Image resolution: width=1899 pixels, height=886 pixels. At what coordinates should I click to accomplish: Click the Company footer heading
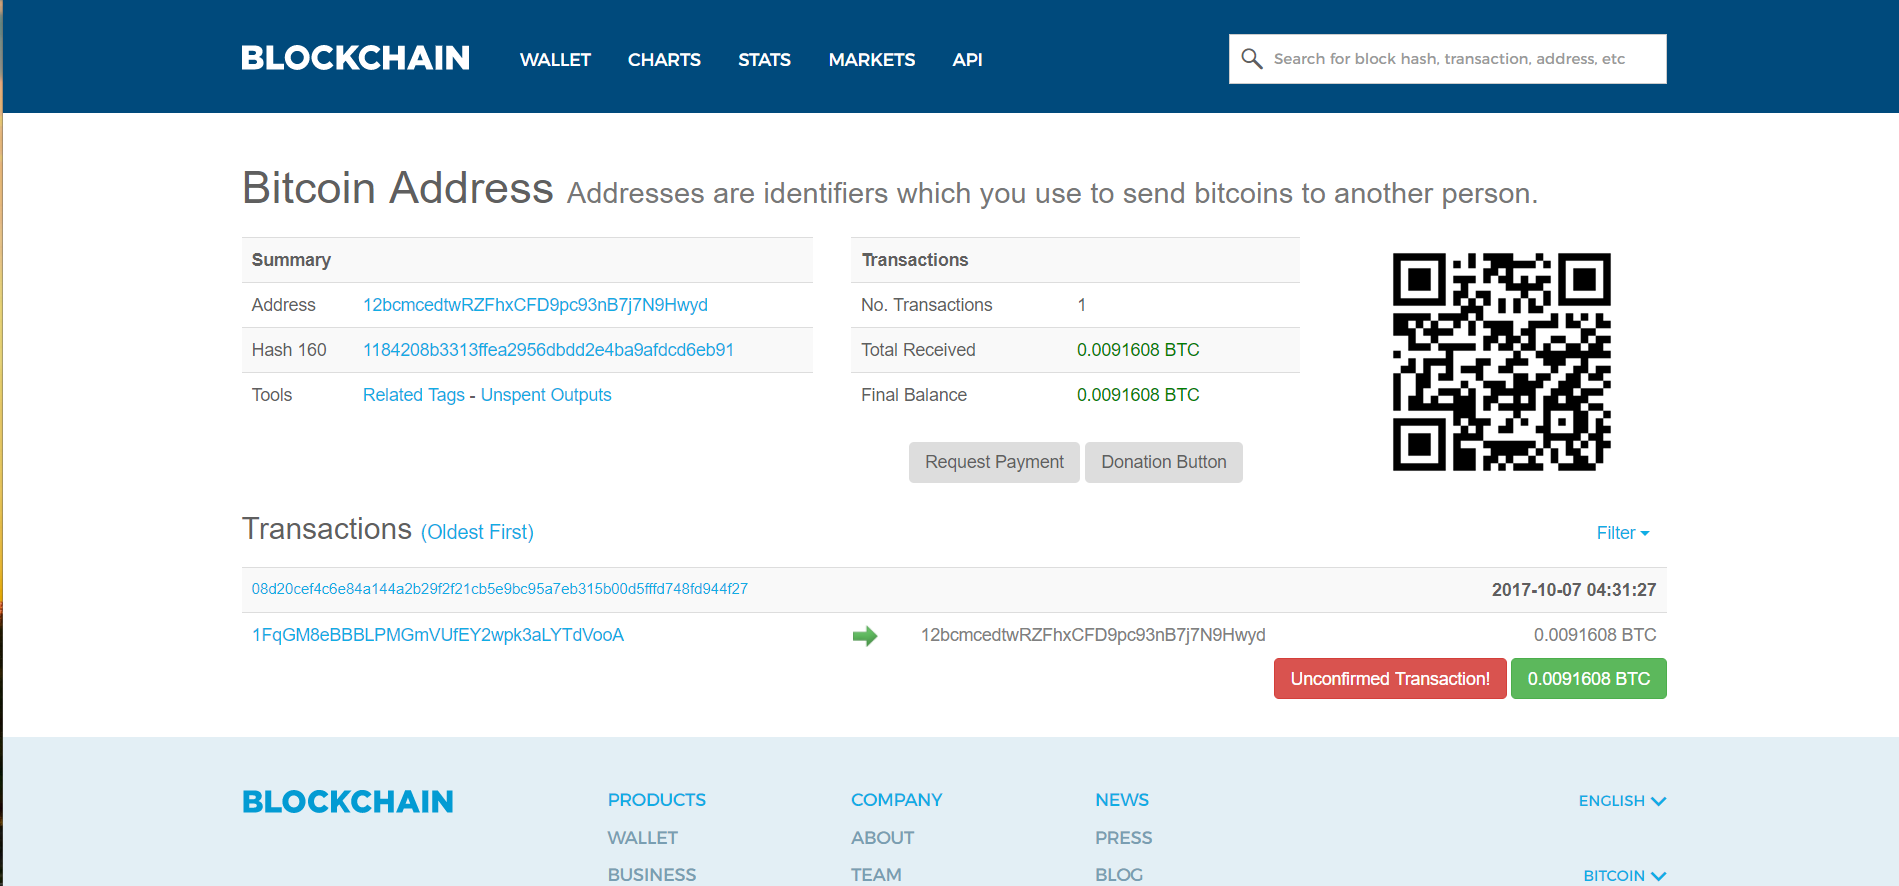[897, 800]
